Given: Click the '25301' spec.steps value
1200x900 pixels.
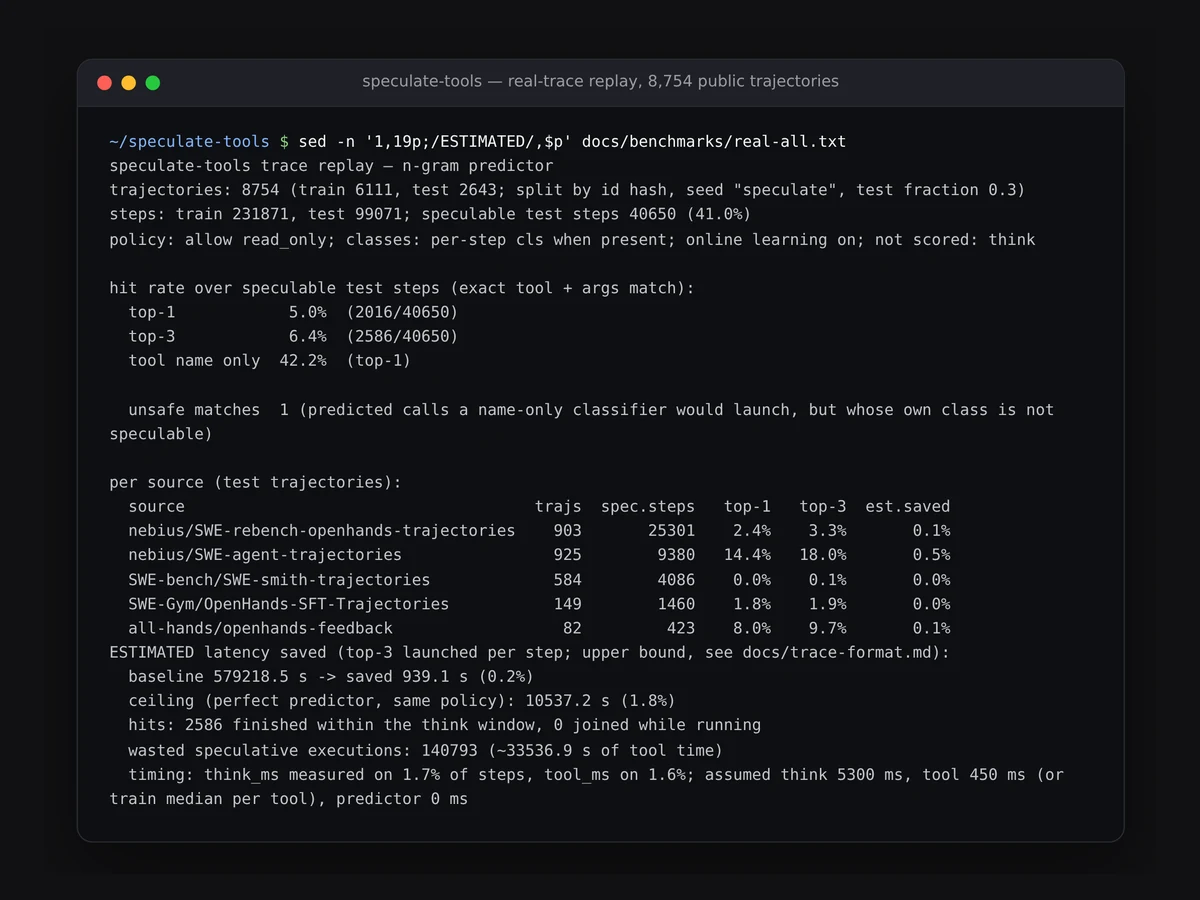Looking at the screenshot, I should pos(670,530).
